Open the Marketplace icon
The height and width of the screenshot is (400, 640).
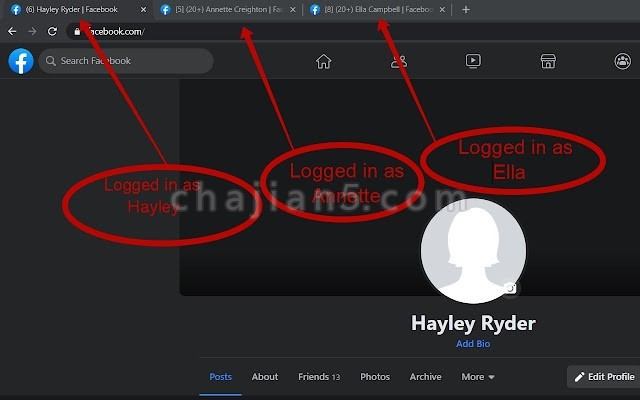point(548,61)
